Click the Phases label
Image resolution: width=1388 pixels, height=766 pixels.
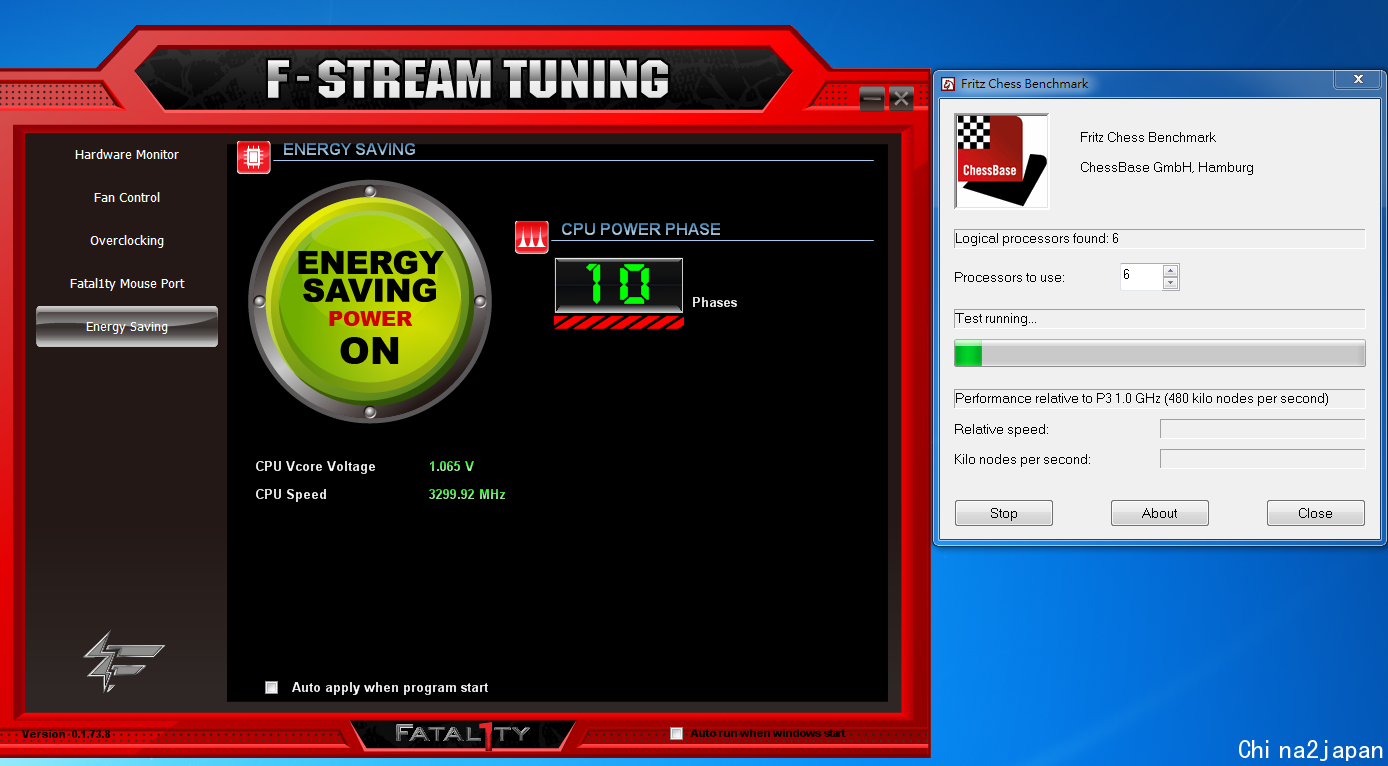coord(715,303)
